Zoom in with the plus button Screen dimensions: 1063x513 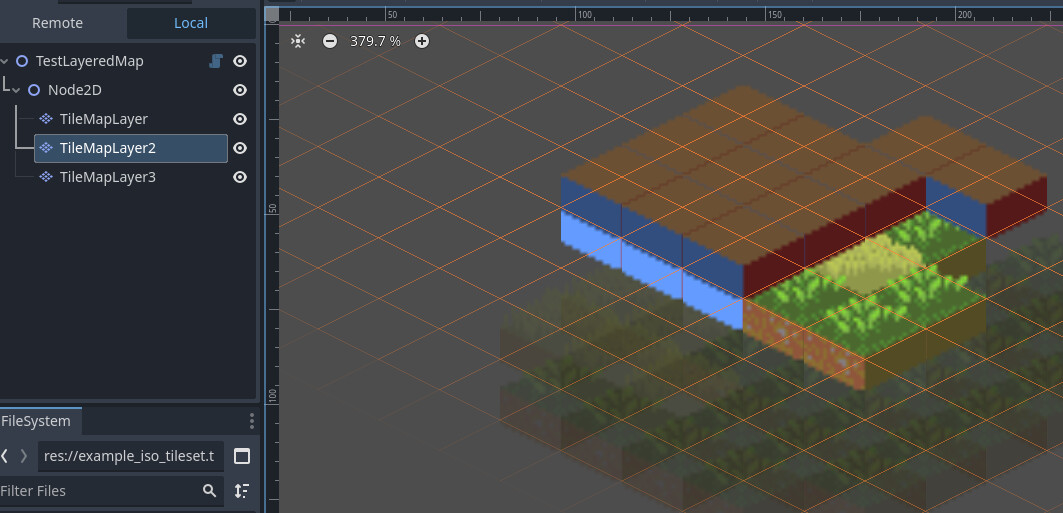[422, 41]
